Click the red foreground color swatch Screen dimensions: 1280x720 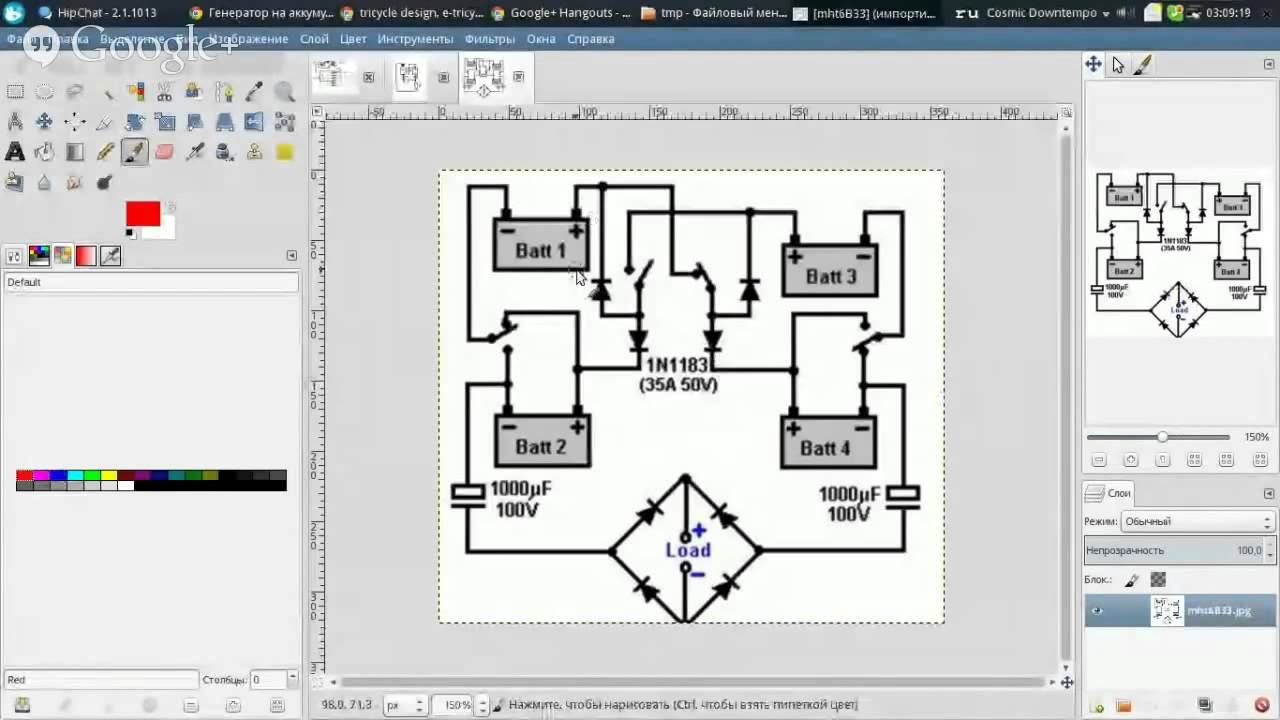pos(143,213)
